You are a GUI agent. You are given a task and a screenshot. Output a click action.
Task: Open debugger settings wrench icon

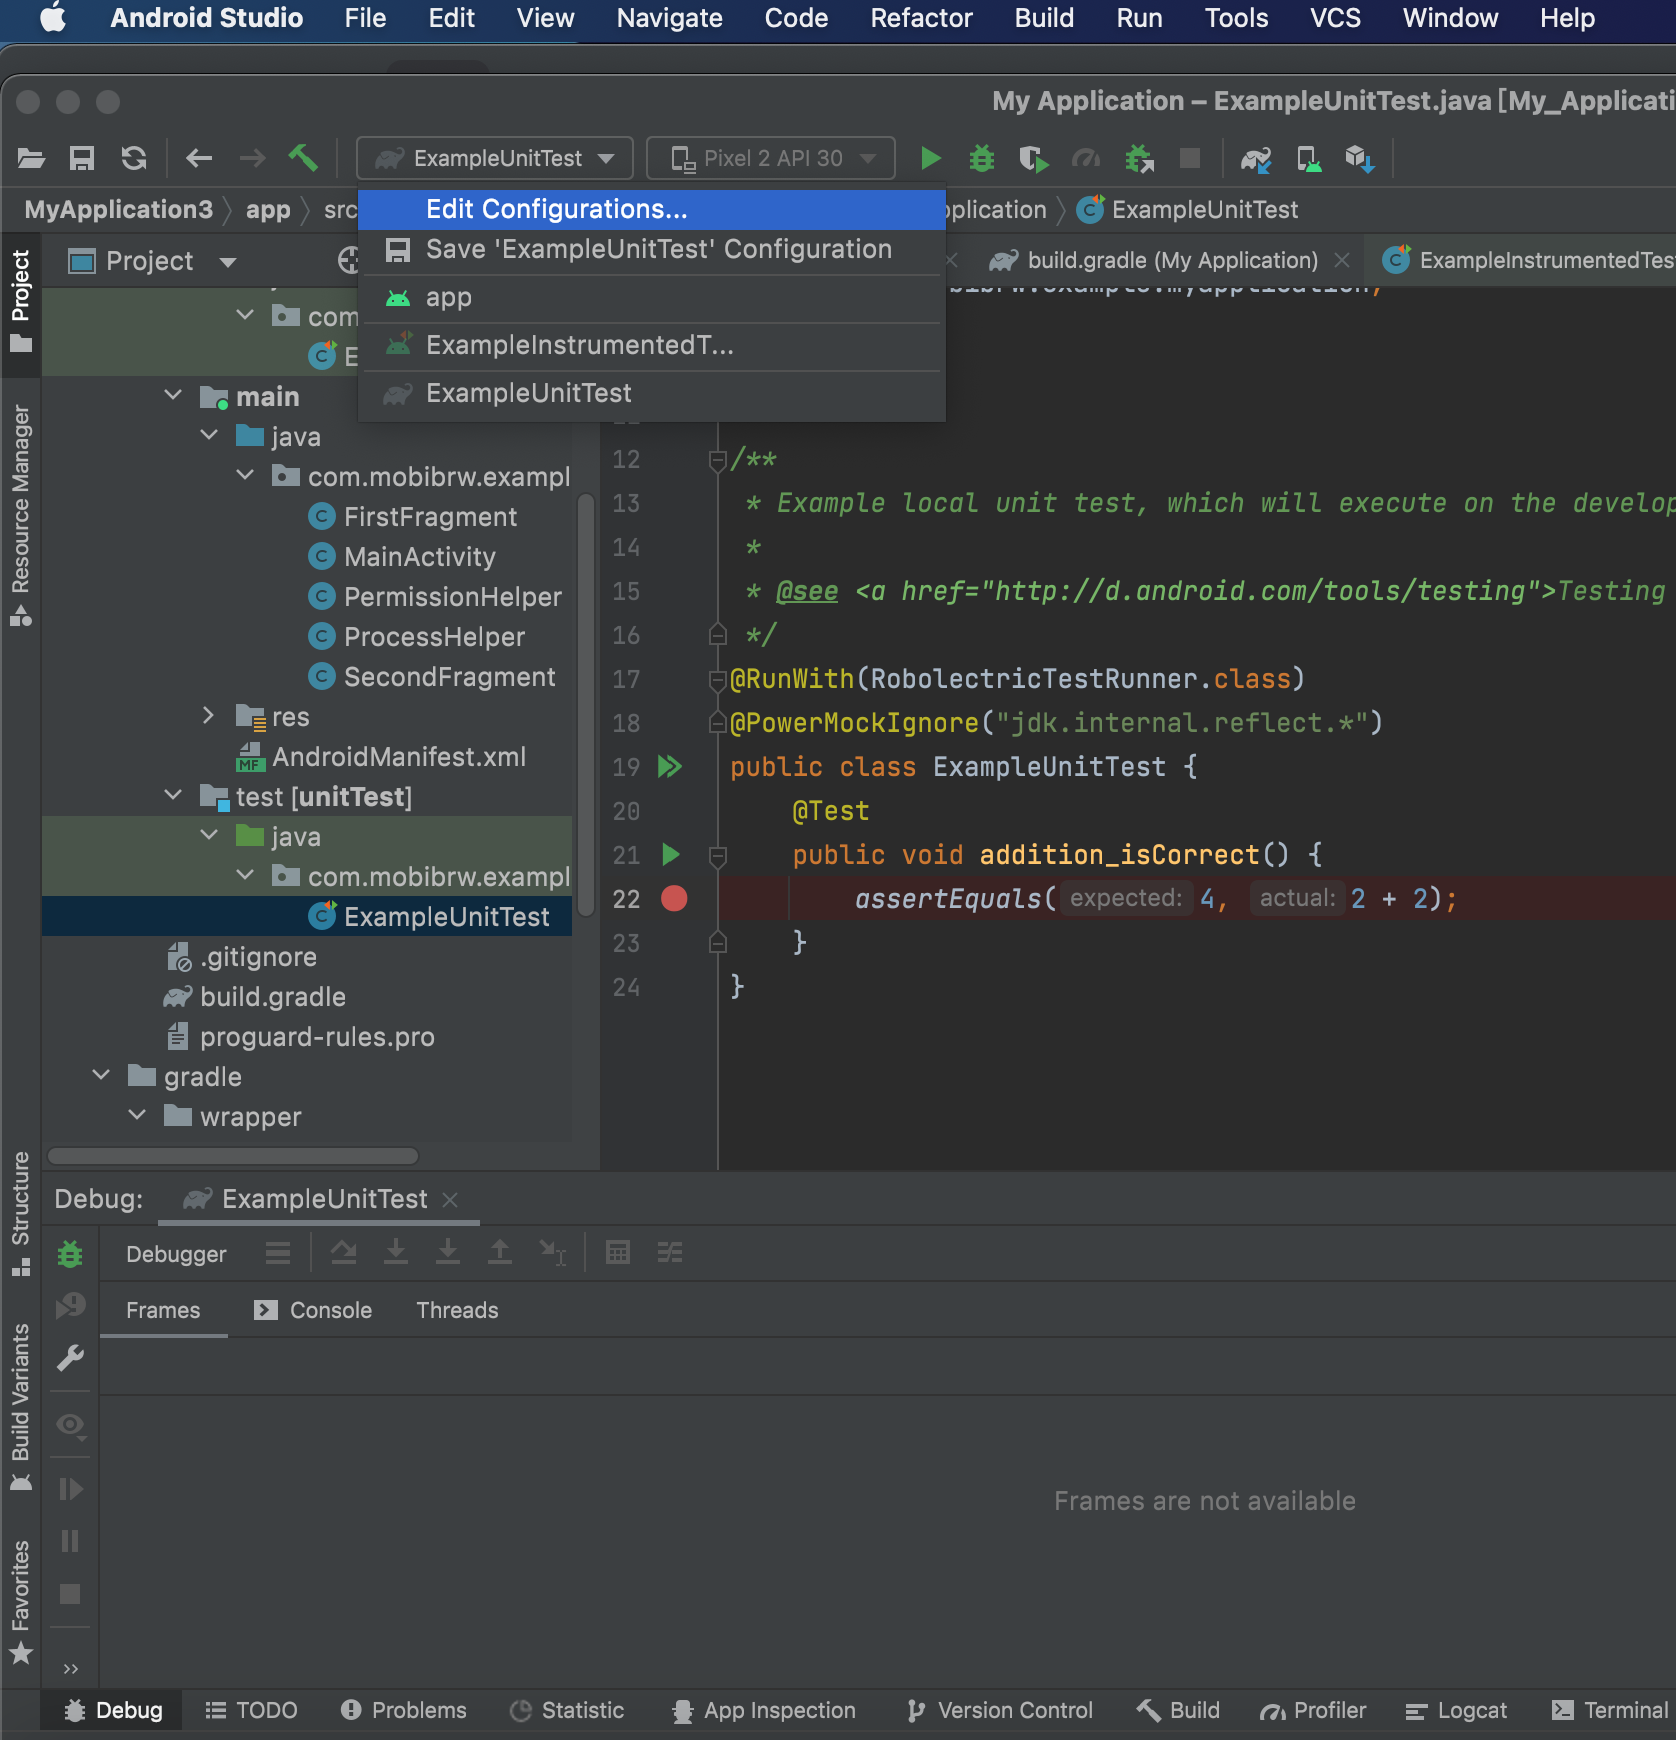point(70,1358)
